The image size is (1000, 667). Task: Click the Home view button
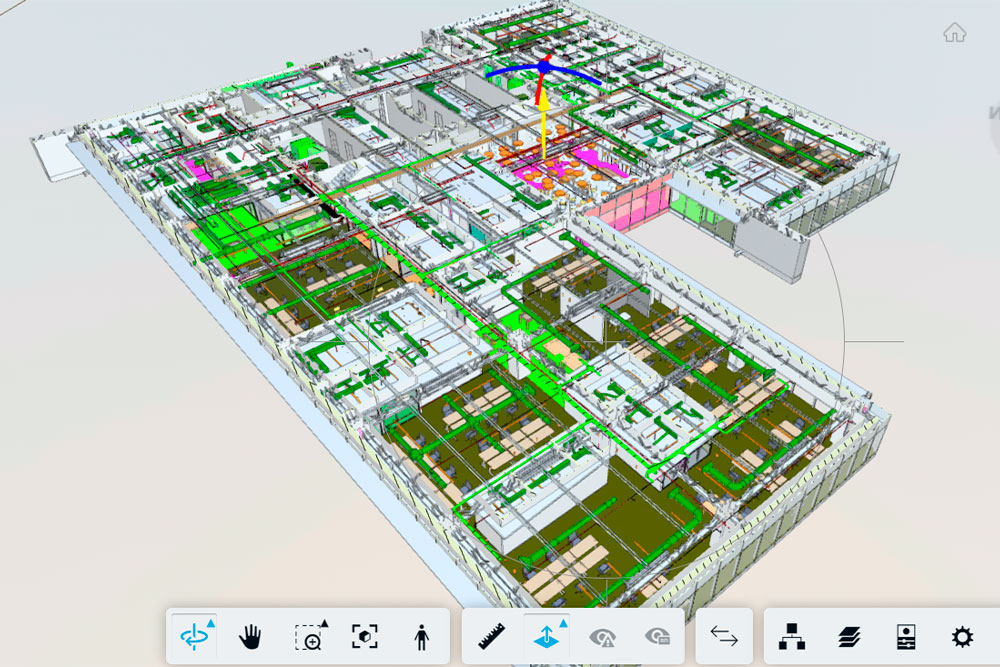pyautogui.click(x=954, y=33)
